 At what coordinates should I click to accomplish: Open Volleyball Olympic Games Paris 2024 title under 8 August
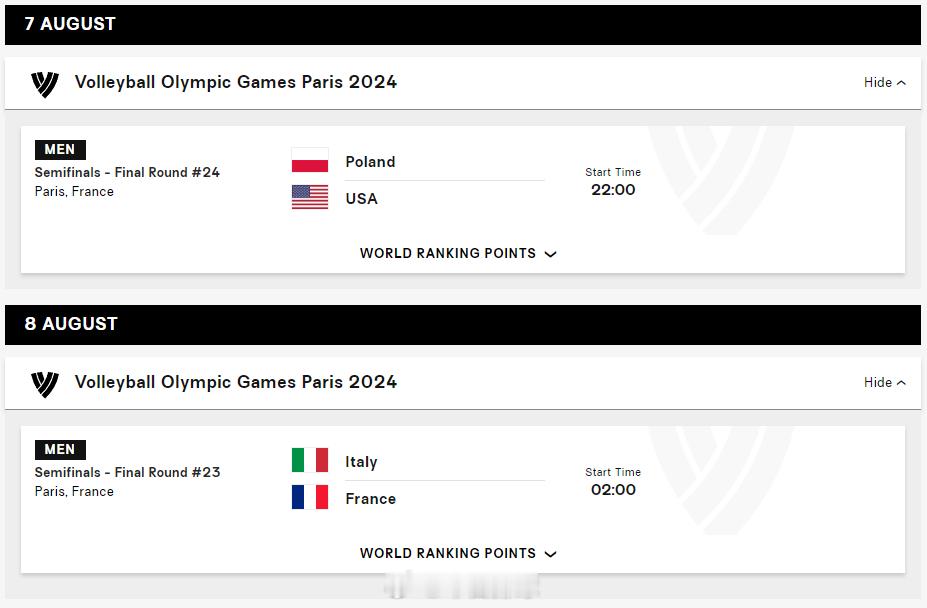(236, 382)
